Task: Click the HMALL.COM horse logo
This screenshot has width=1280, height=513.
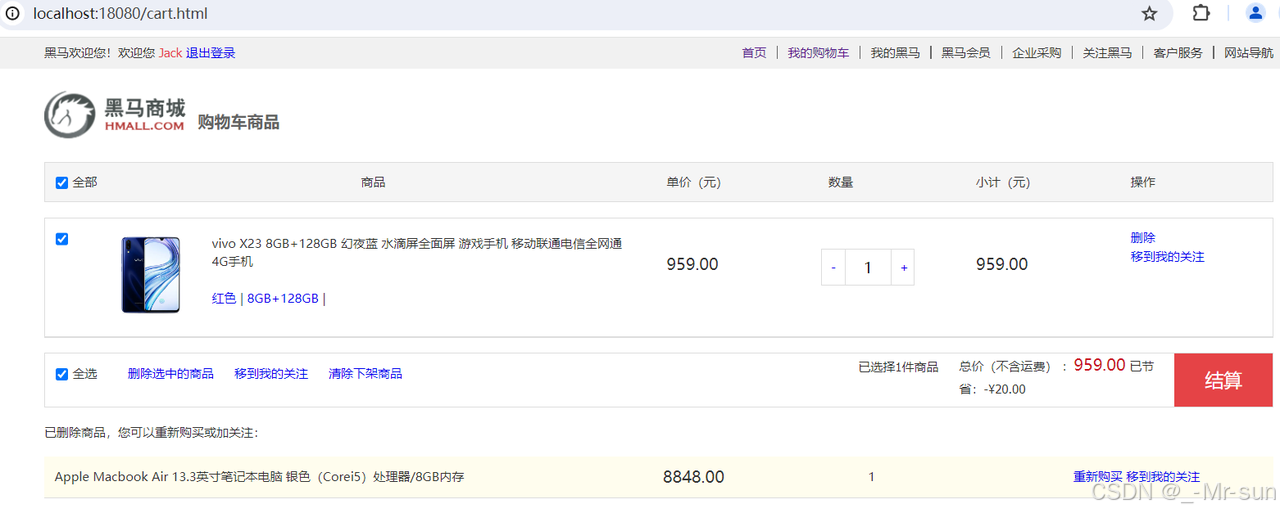Action: (x=115, y=115)
